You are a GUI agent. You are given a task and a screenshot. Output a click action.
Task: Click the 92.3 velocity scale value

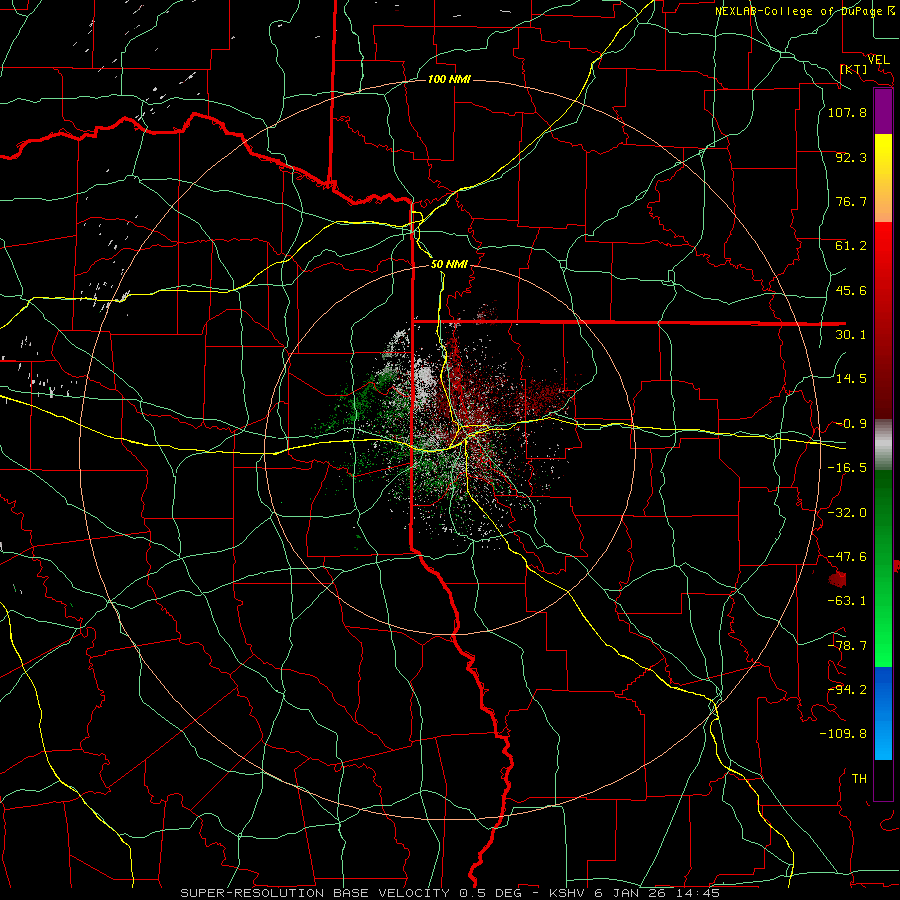pos(851,157)
